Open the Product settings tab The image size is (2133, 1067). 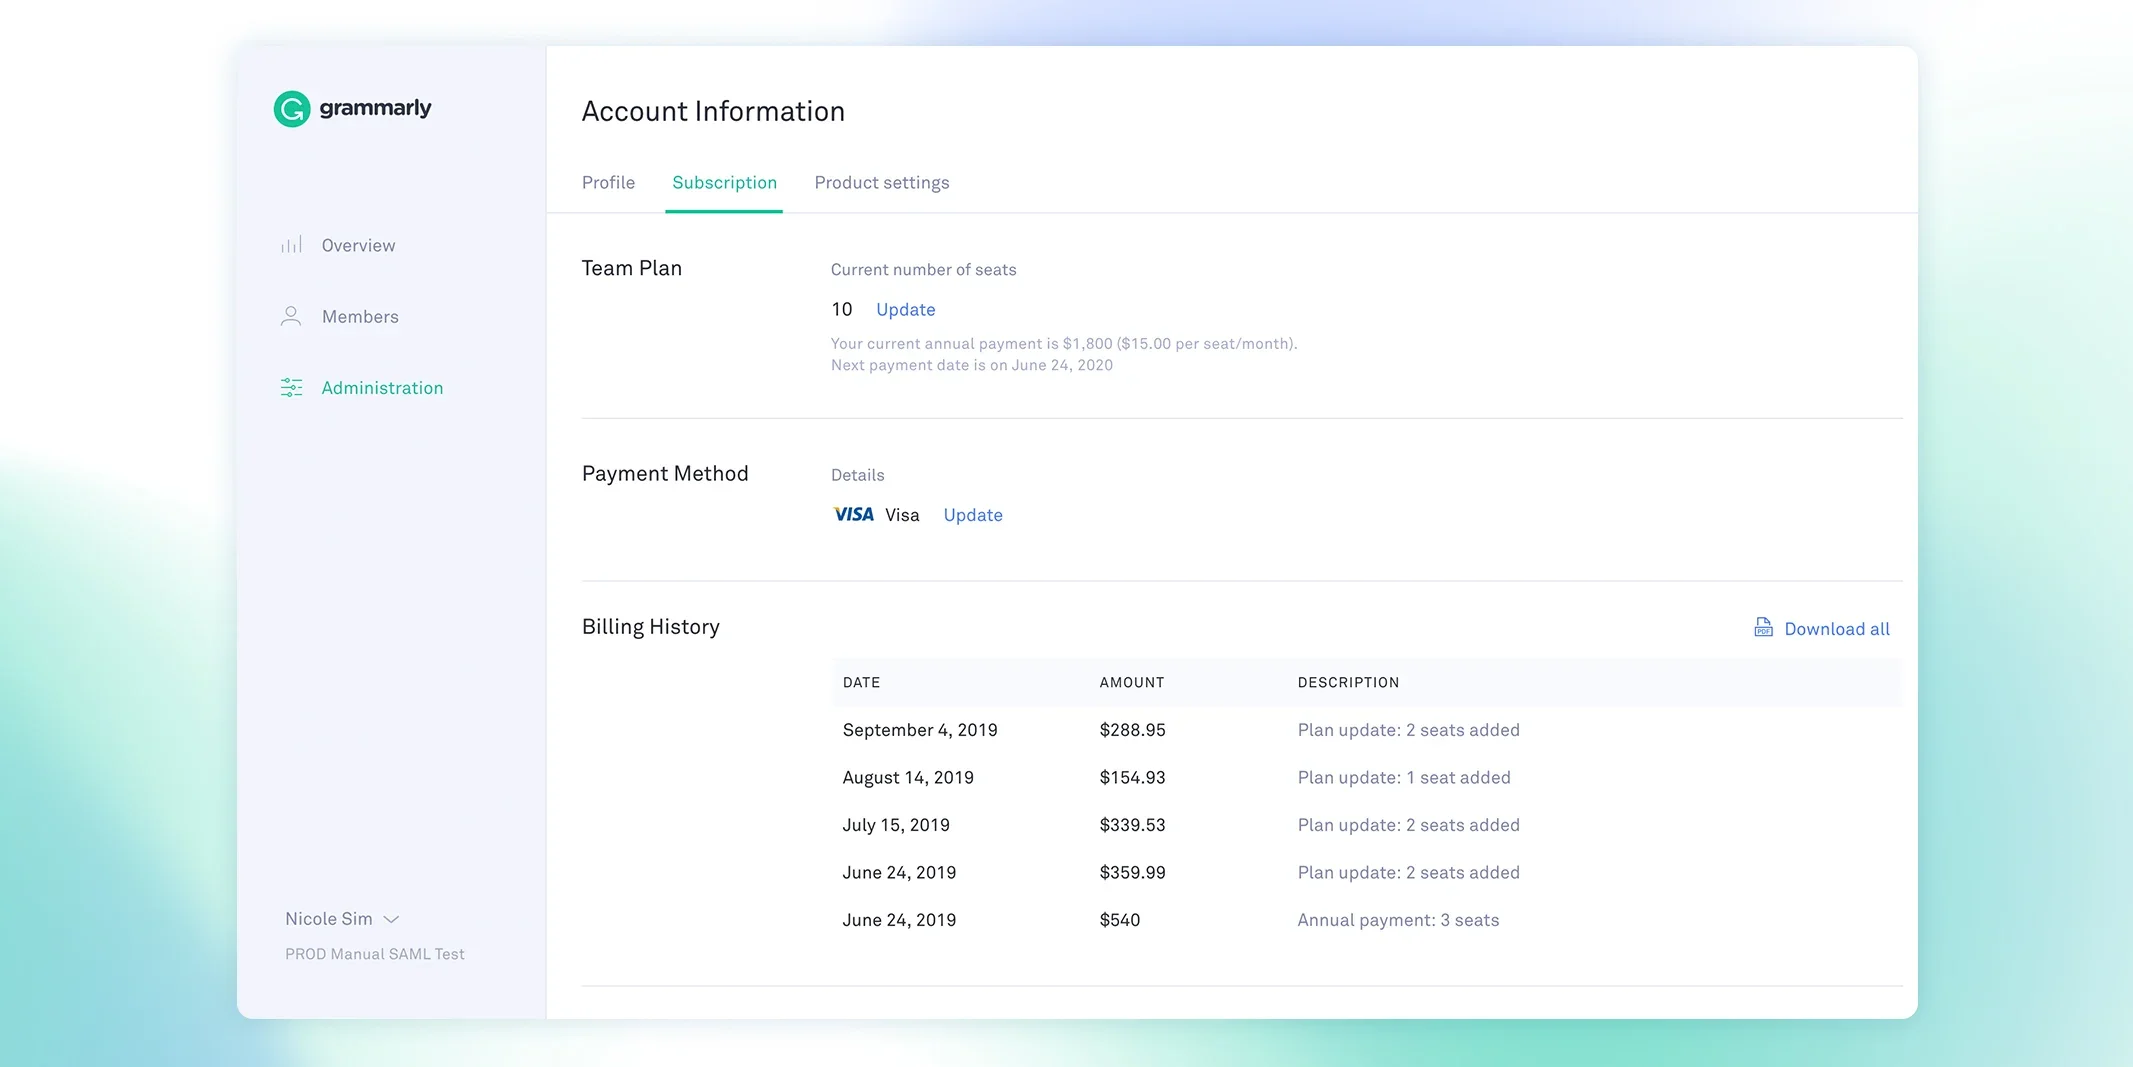coord(881,183)
